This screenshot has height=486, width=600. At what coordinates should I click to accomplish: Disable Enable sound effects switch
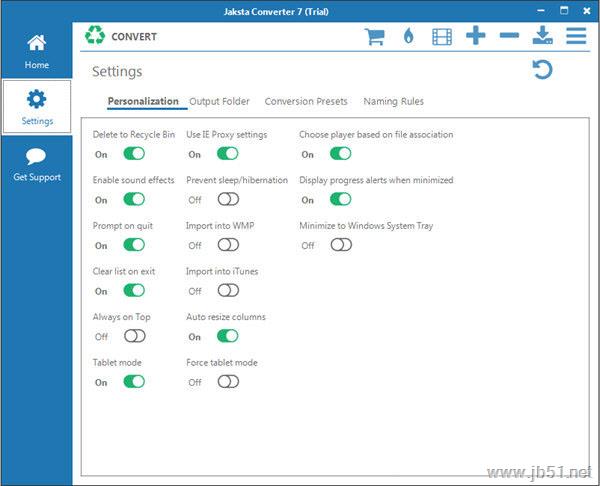coord(134,199)
